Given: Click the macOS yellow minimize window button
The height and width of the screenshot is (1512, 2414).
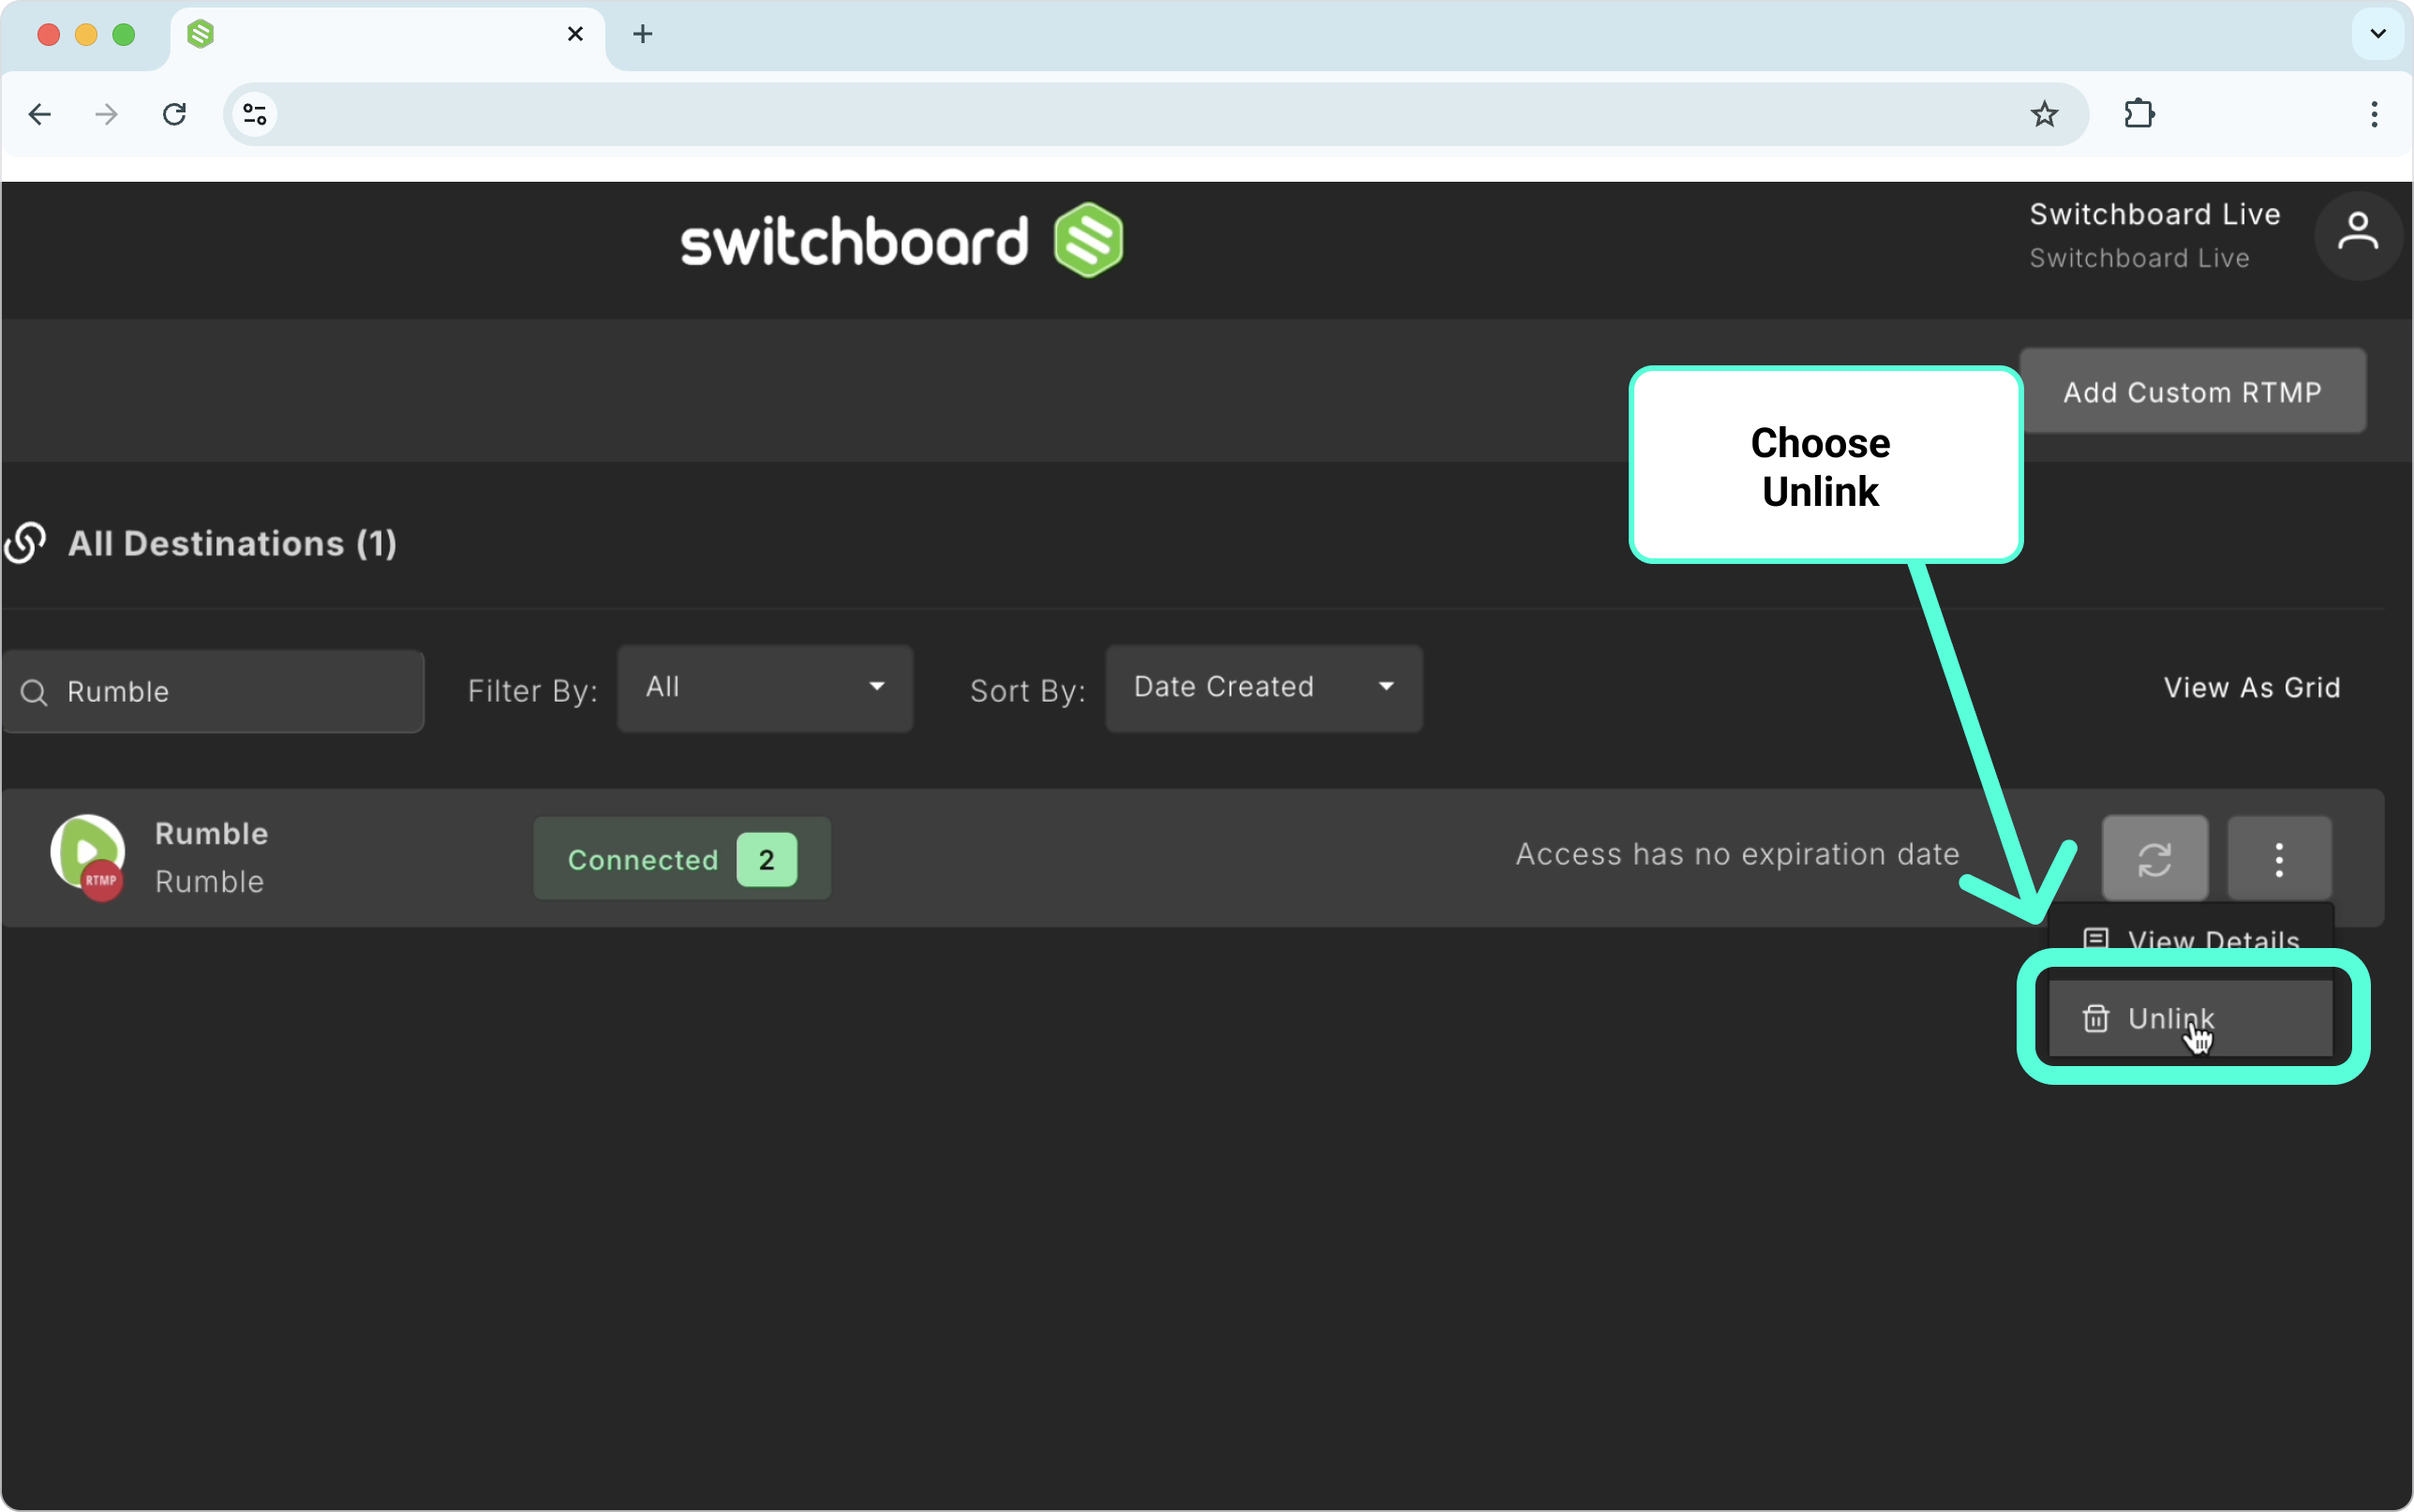Looking at the screenshot, I should [x=86, y=34].
